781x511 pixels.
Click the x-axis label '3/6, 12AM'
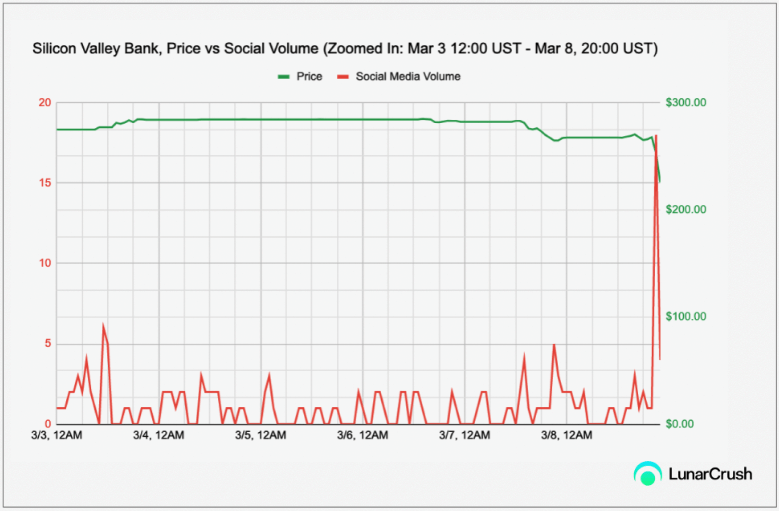pyautogui.click(x=363, y=435)
